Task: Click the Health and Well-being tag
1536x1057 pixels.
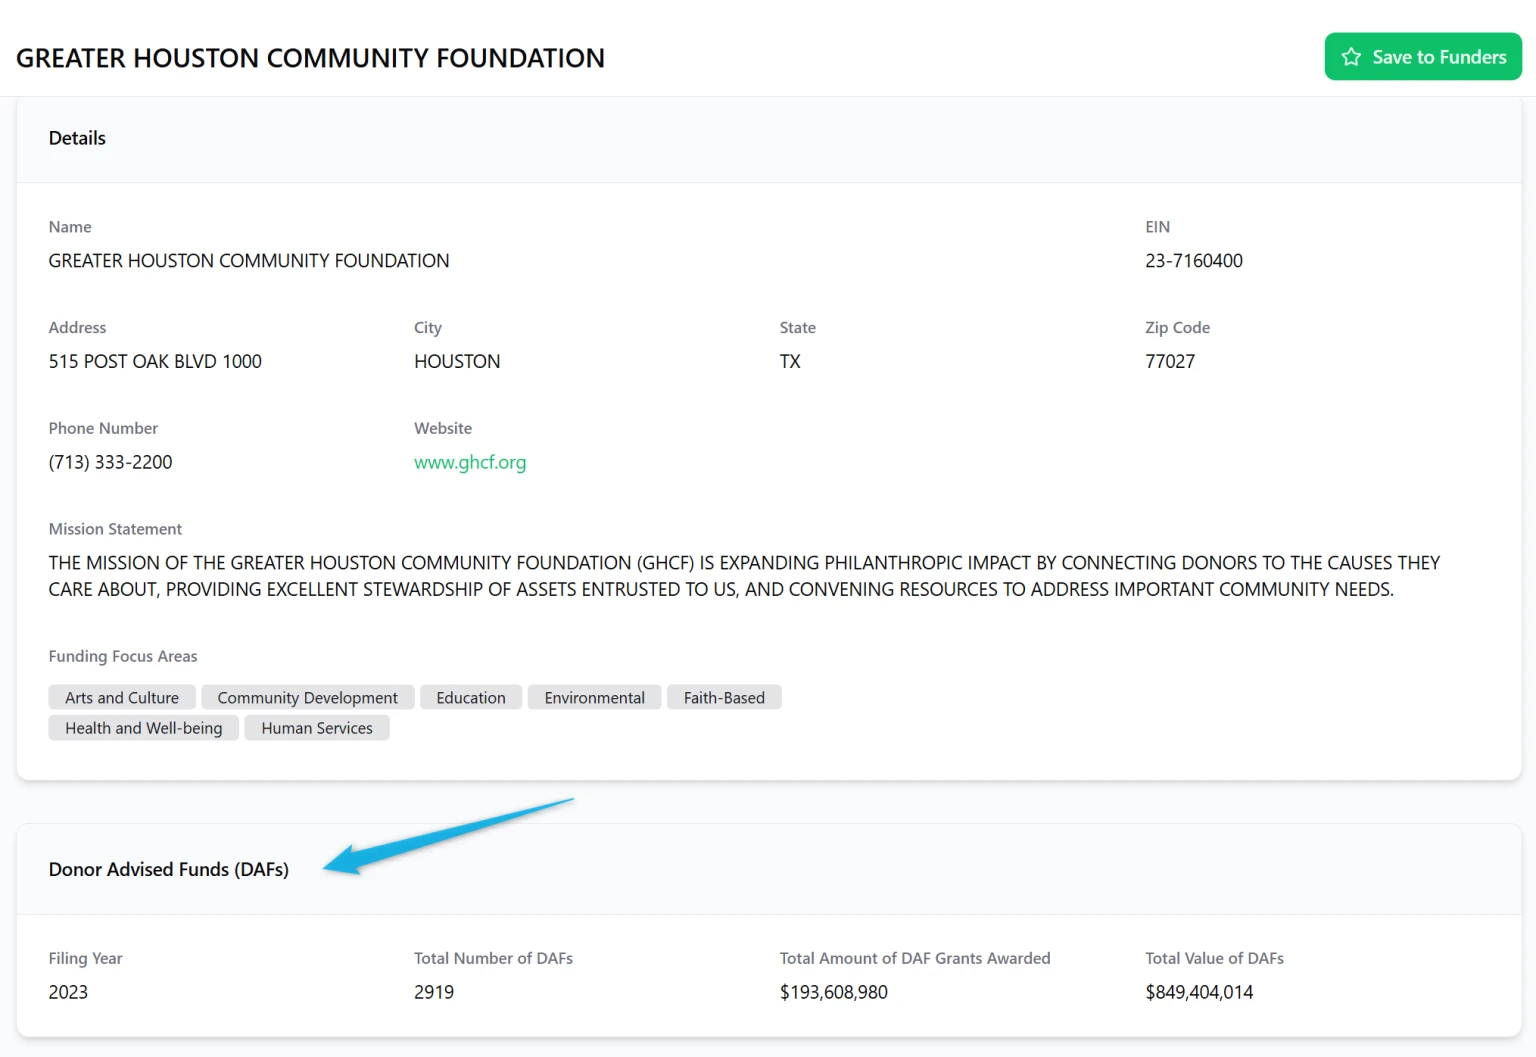Action: click(x=143, y=728)
